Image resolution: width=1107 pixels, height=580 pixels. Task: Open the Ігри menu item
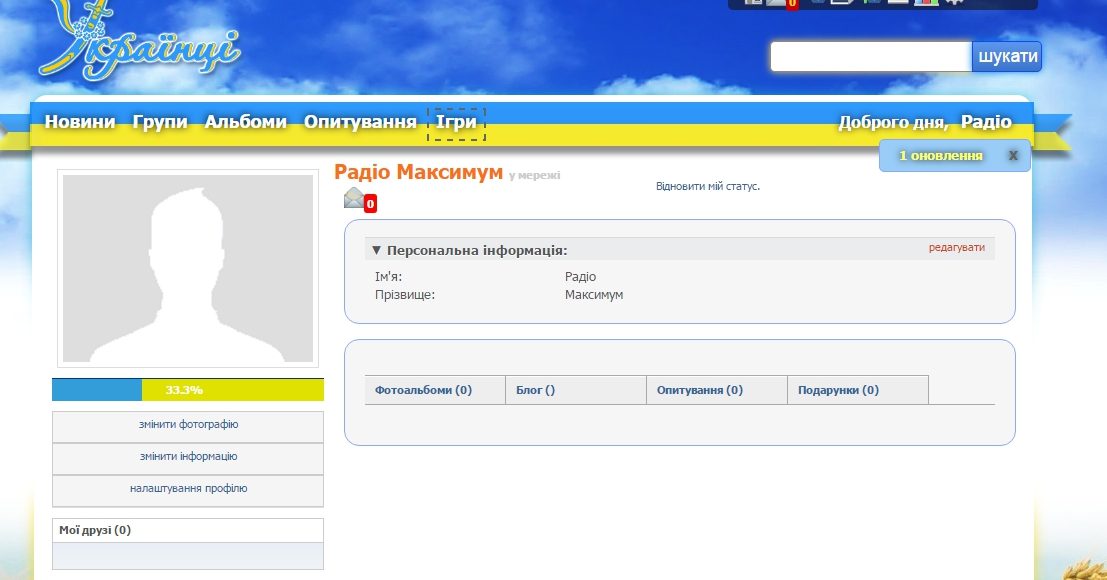pos(456,123)
